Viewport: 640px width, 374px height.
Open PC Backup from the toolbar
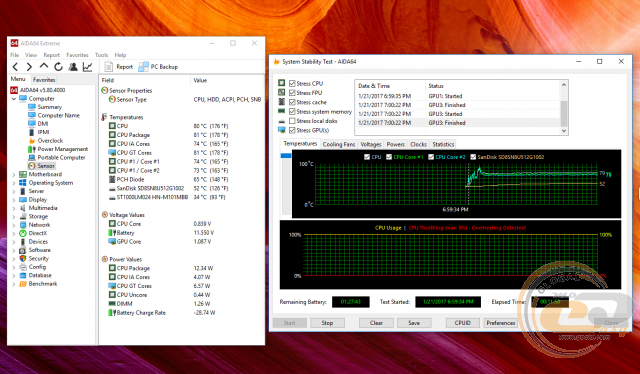(158, 67)
